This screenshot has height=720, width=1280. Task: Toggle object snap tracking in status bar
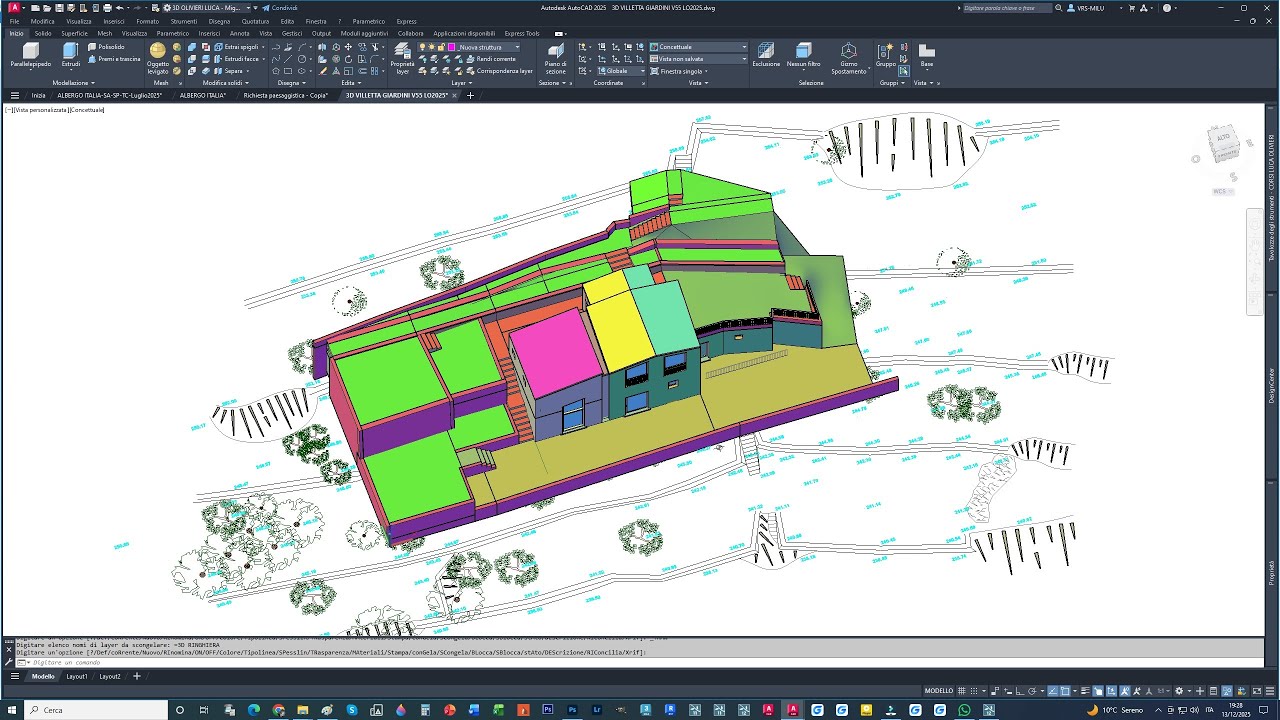coord(1052,691)
